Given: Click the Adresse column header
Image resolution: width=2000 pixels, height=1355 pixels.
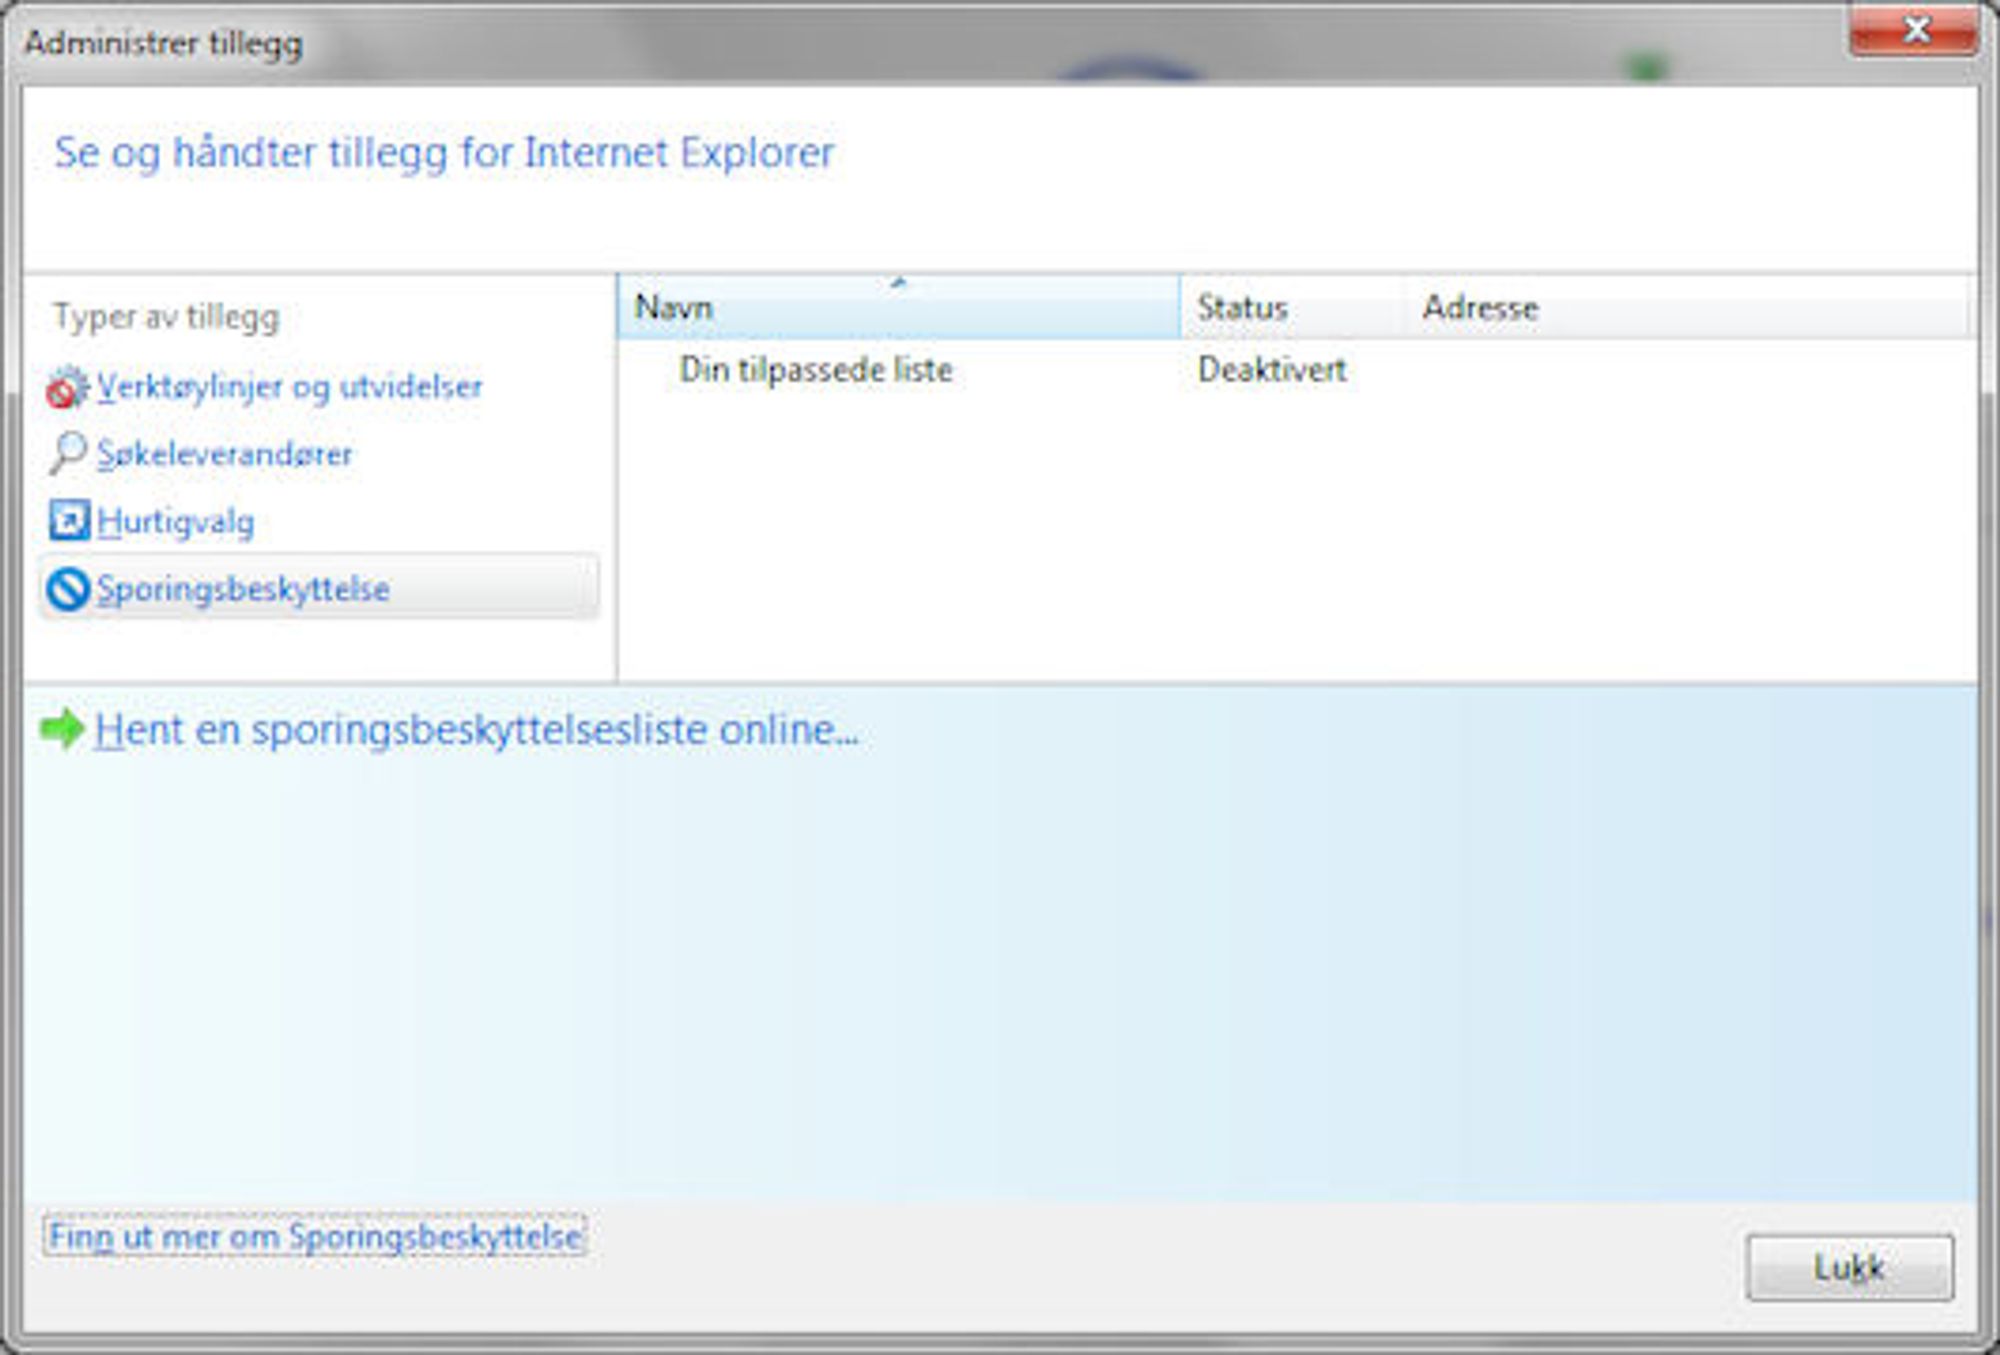Looking at the screenshot, I should [1687, 308].
